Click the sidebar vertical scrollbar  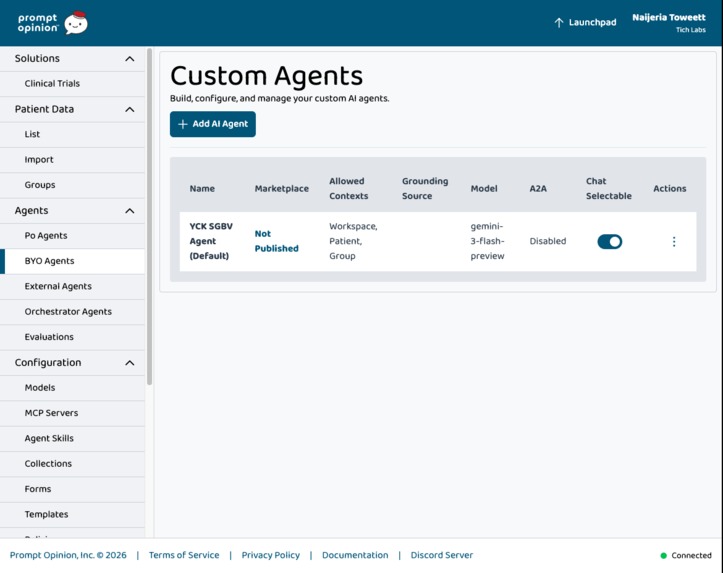tap(149, 217)
